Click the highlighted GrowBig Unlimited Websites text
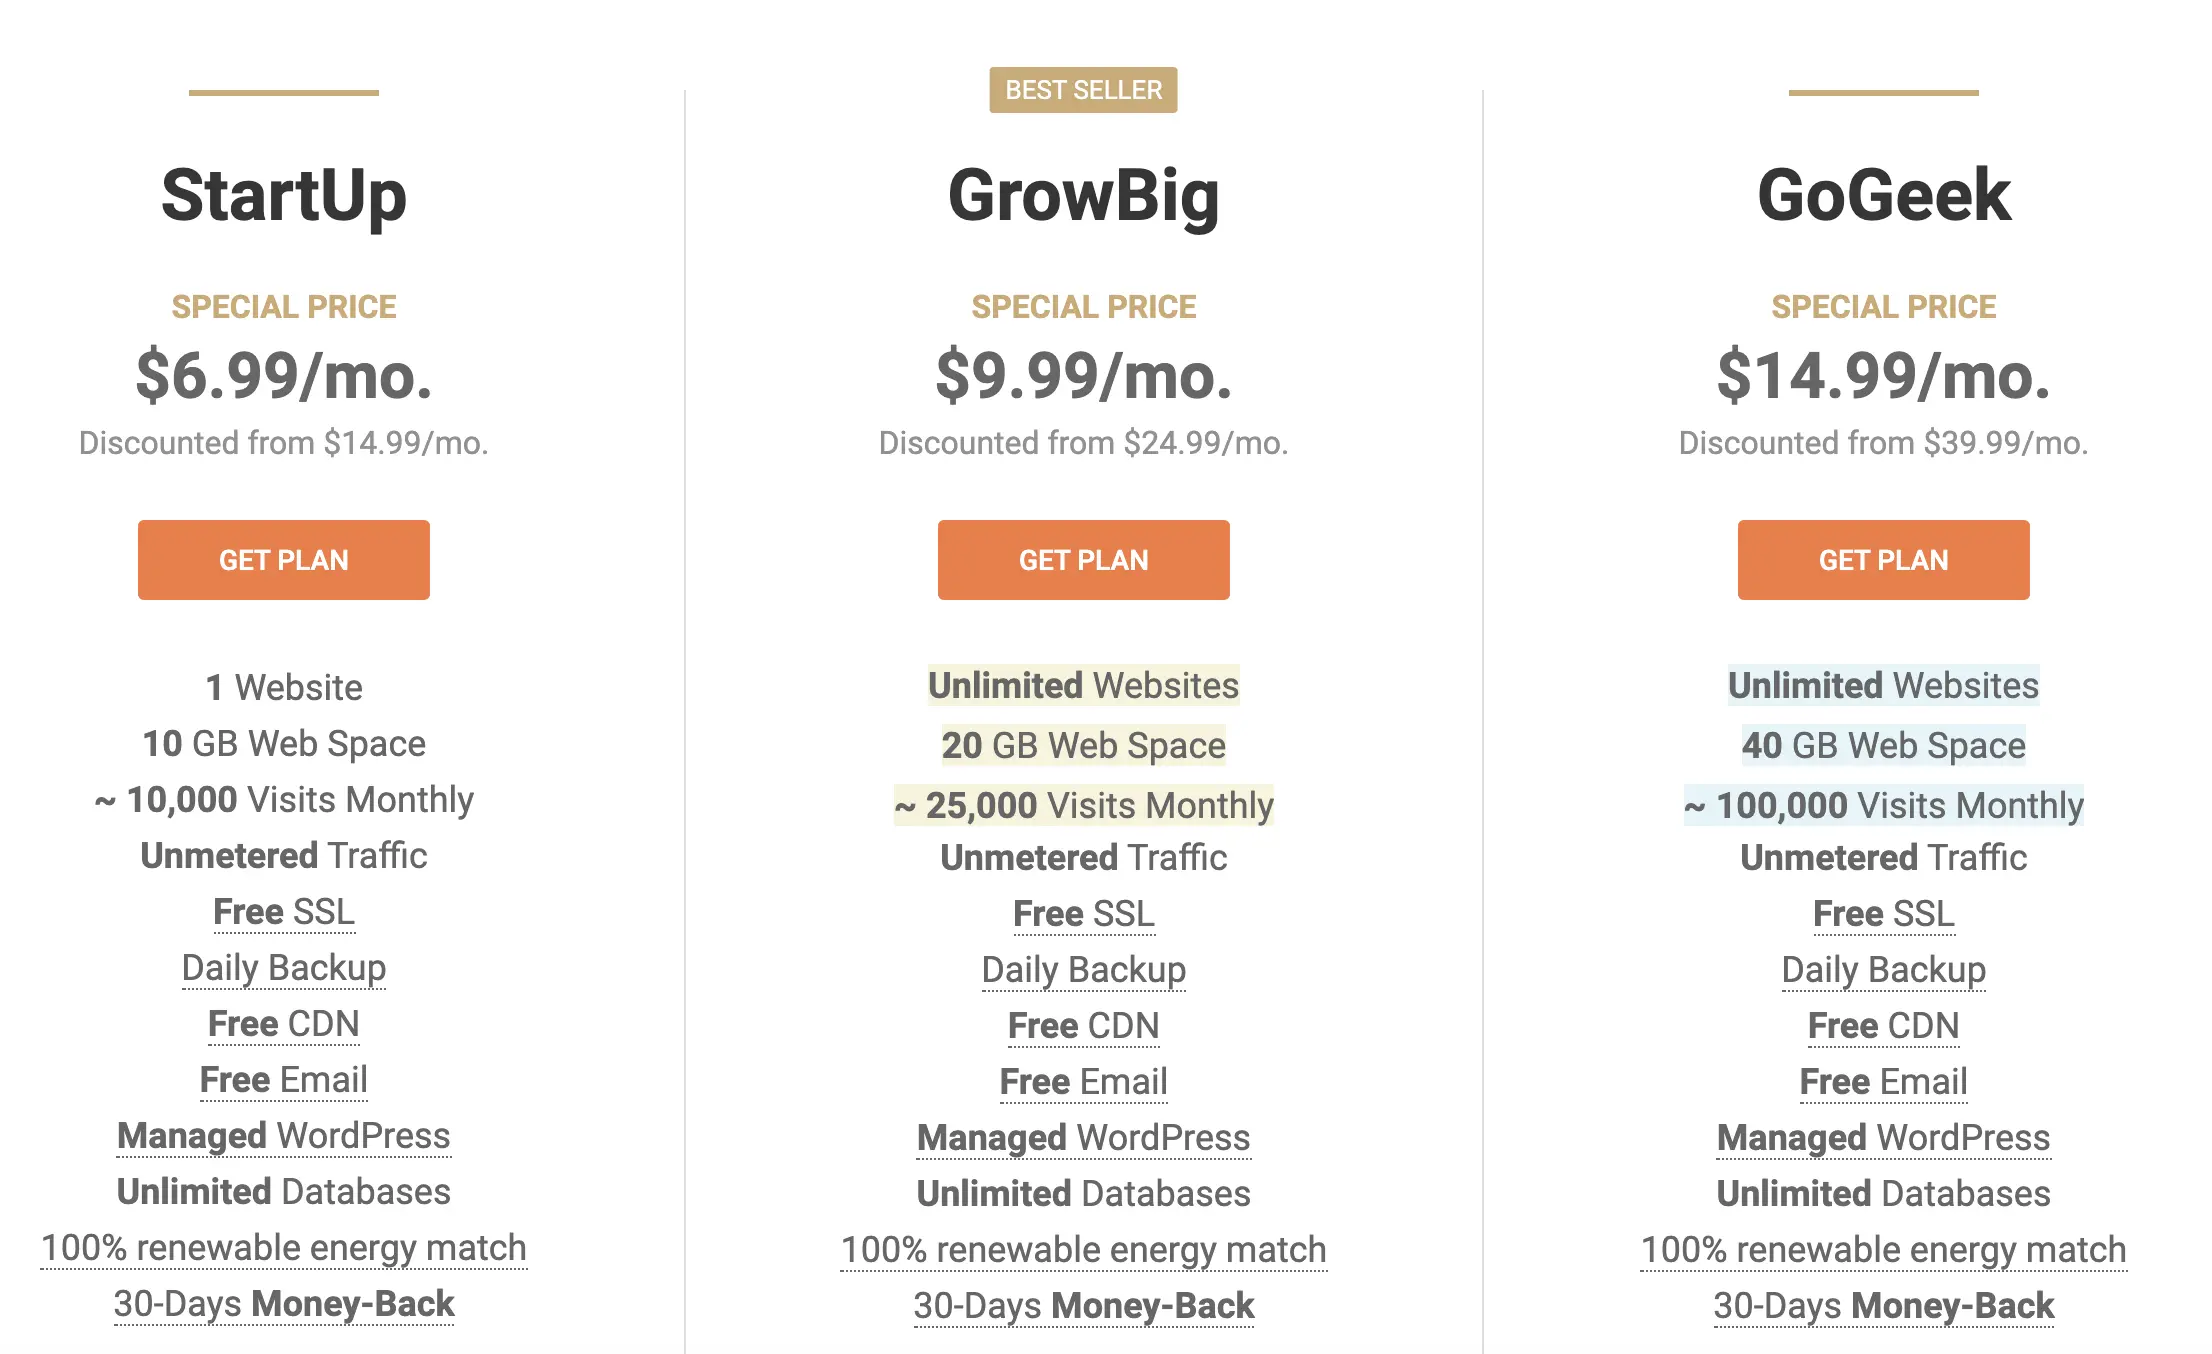 click(1083, 686)
